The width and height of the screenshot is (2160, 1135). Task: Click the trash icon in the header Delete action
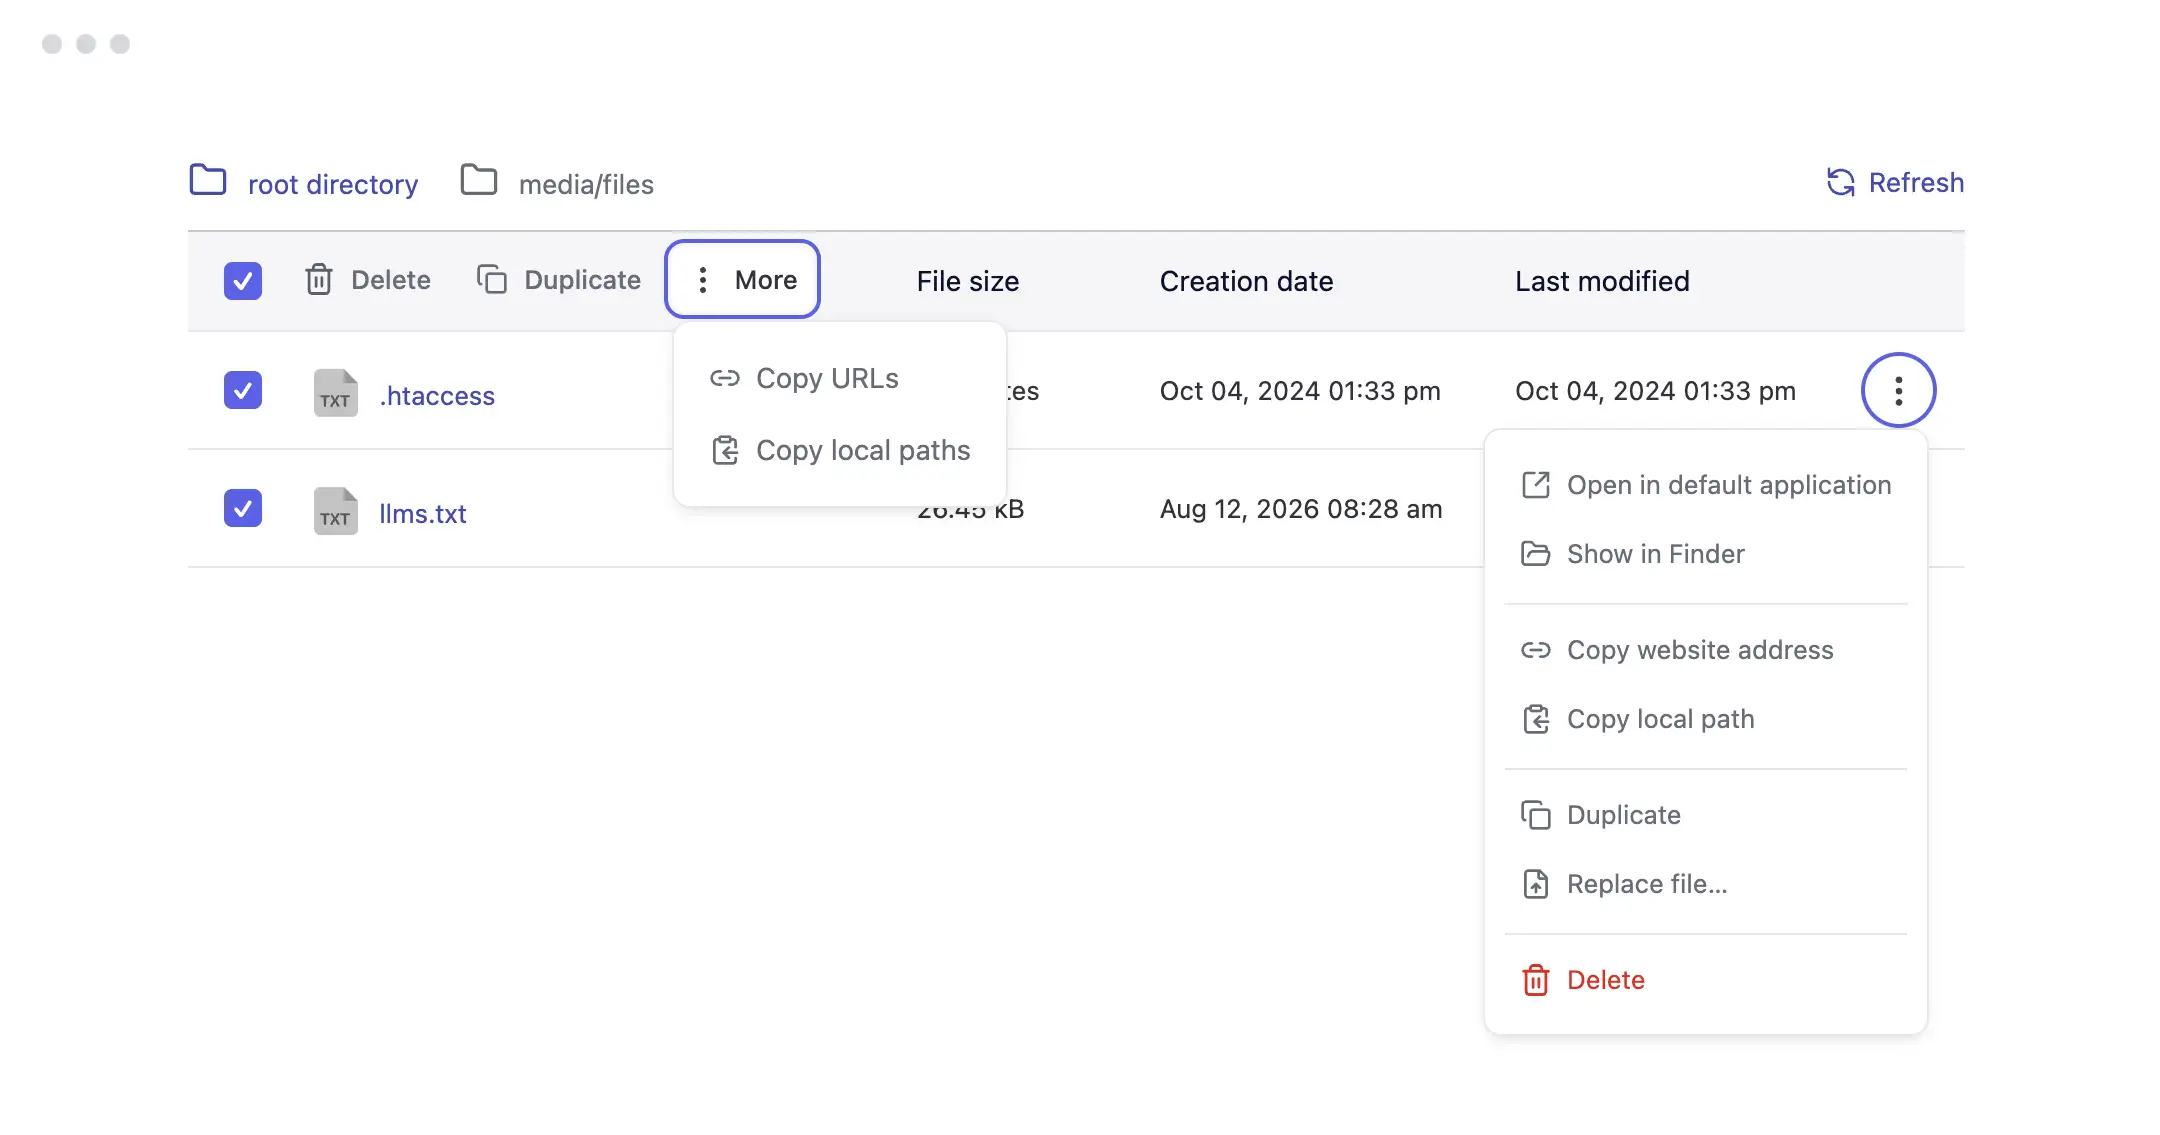coord(319,280)
